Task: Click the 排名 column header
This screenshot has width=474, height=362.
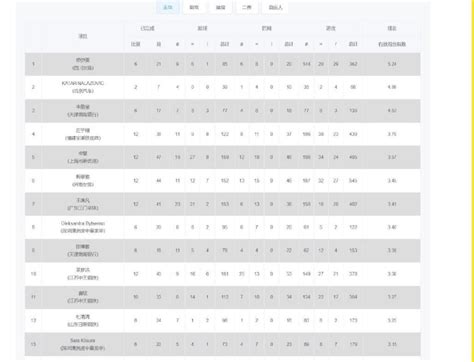Action: click(392, 28)
